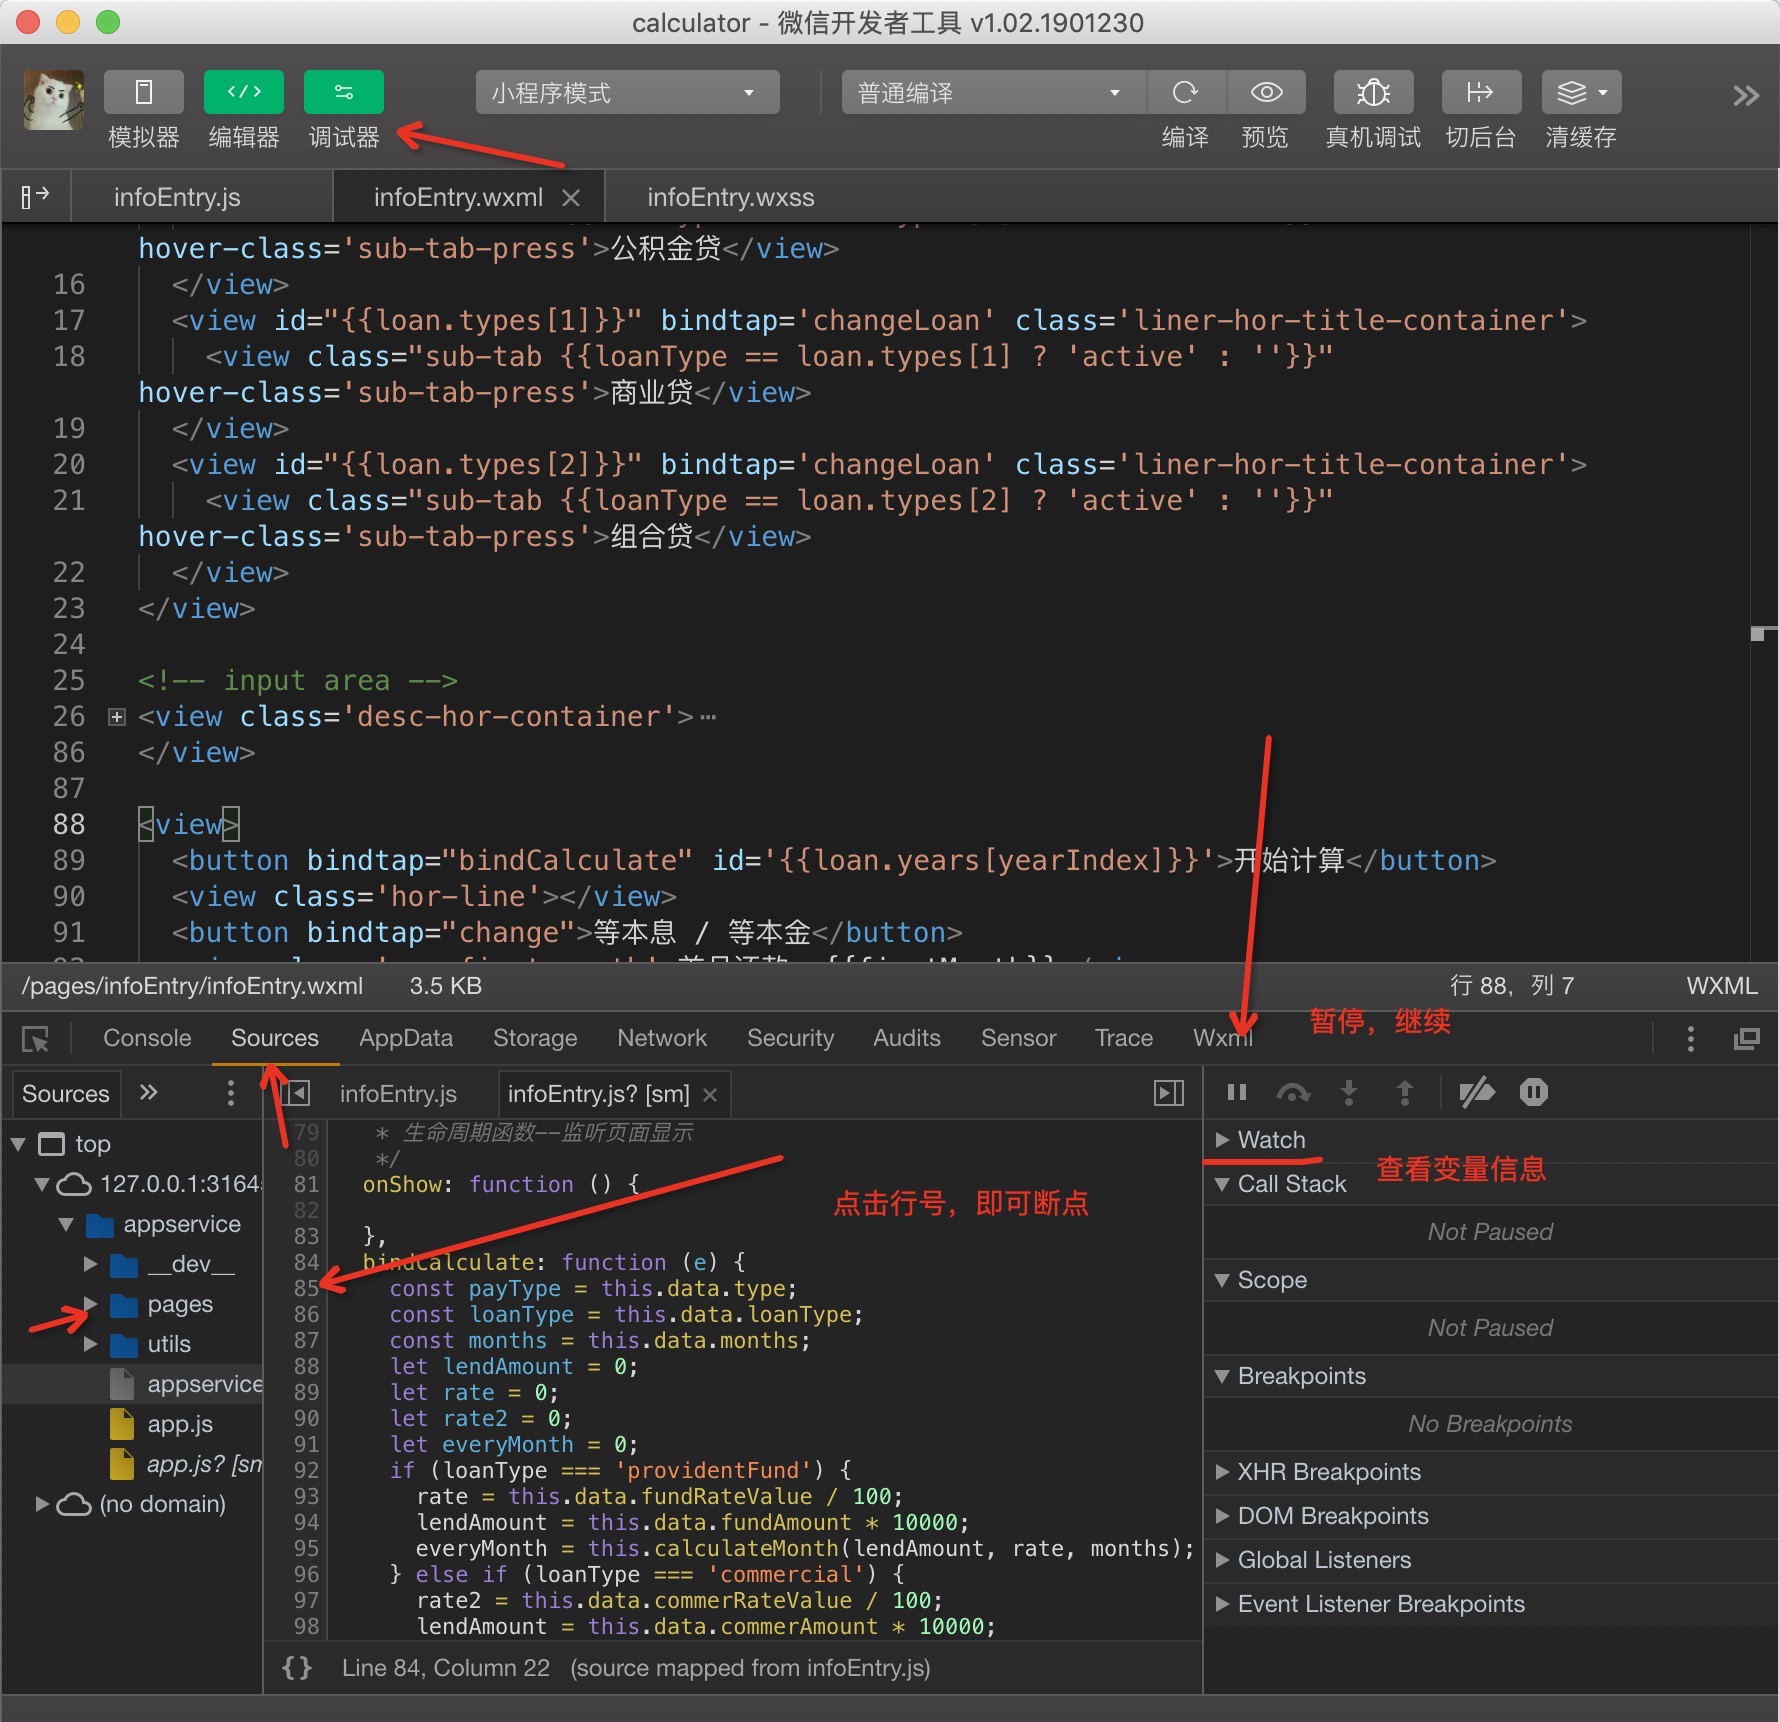This screenshot has height=1722, width=1780.
Task: Hide the debugger sidebar toggle icon
Action: (x=1169, y=1093)
